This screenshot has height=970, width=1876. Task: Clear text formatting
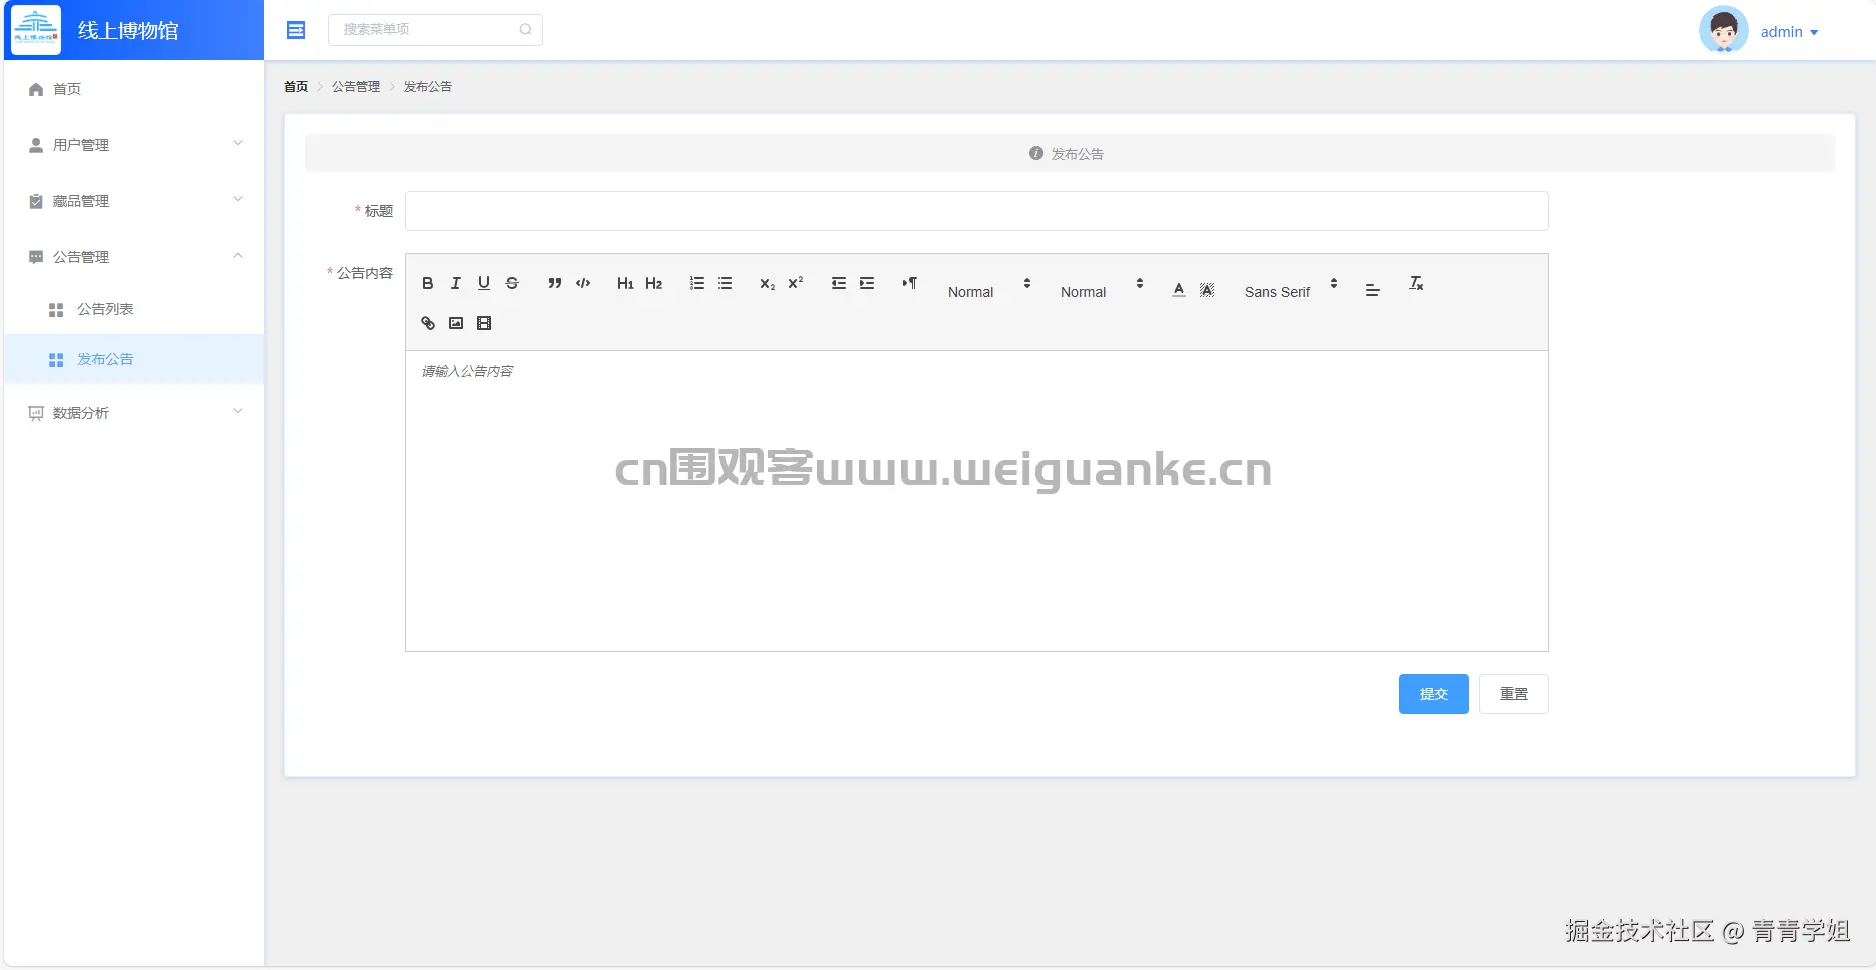[x=1416, y=283]
